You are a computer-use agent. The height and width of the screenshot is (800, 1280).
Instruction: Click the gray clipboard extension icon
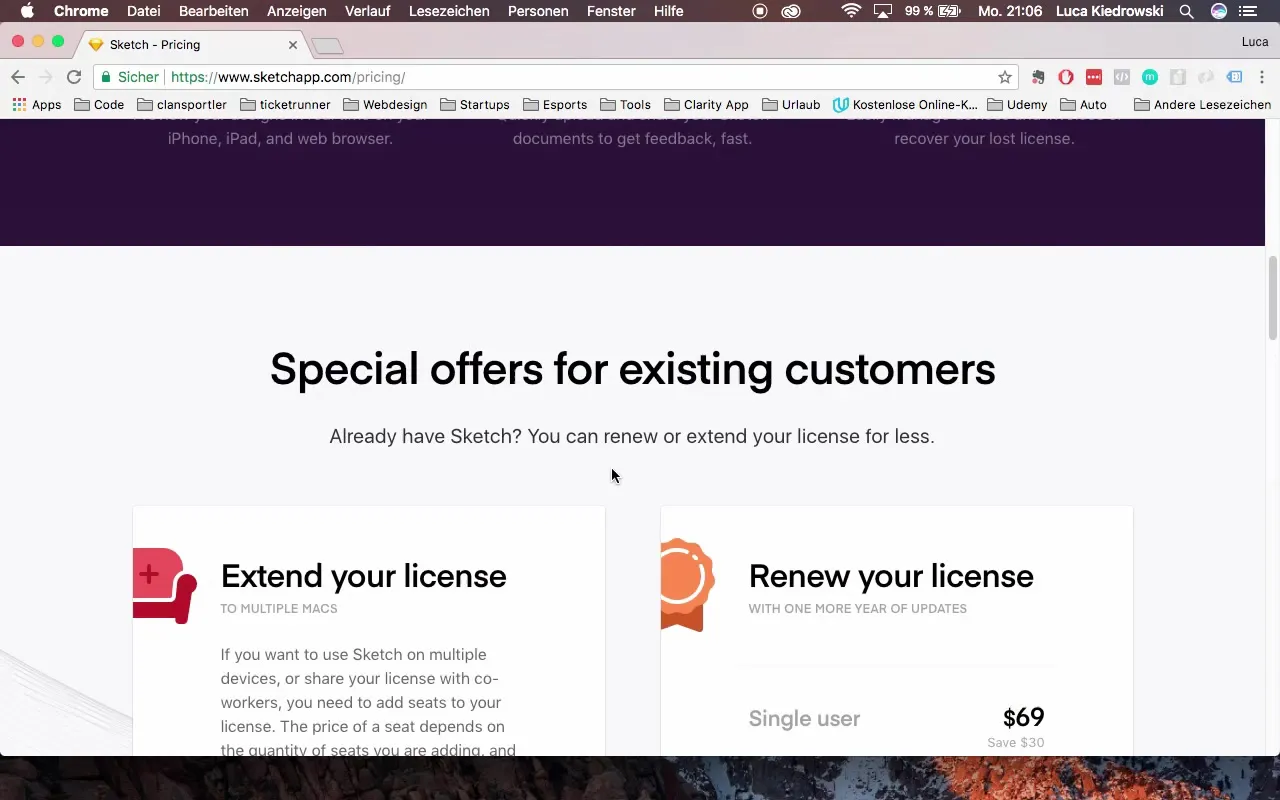point(1178,77)
